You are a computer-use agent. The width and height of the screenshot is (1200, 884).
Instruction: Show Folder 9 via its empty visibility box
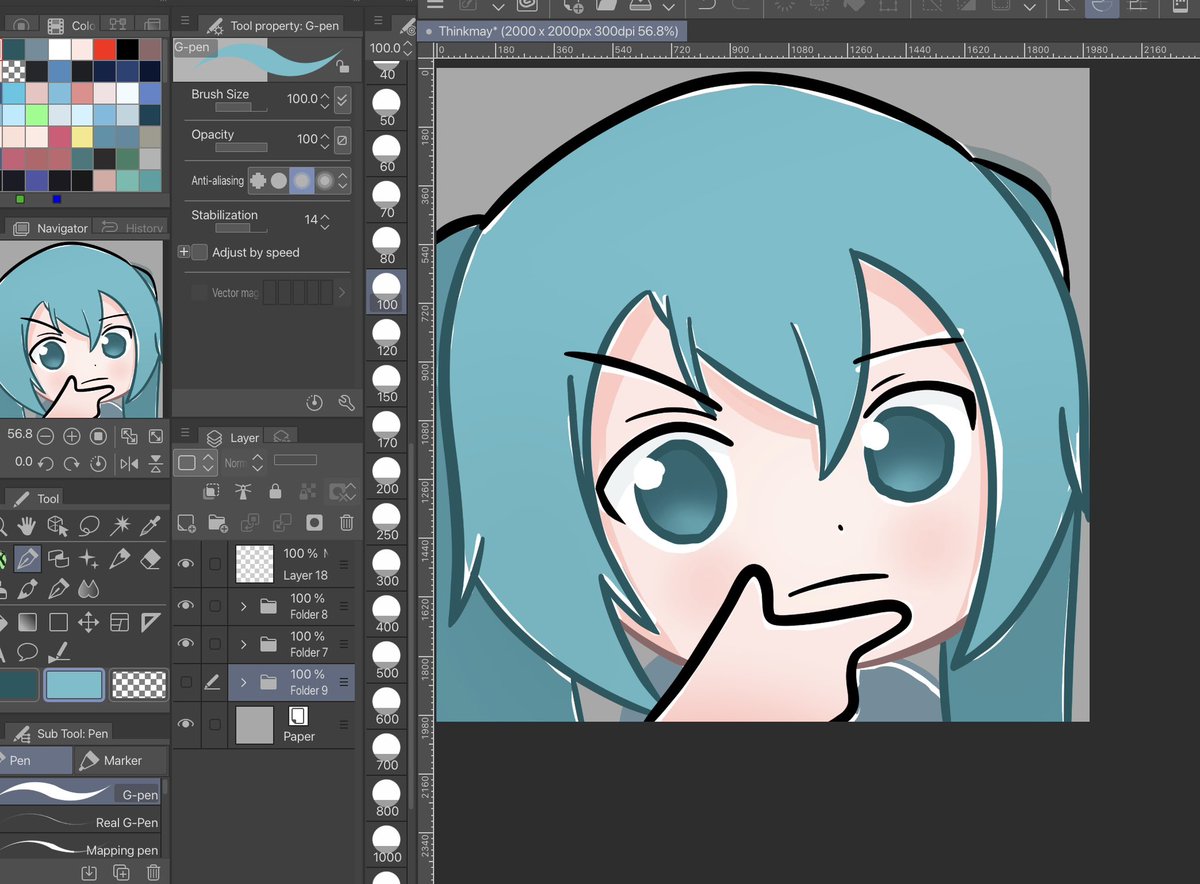tap(186, 682)
